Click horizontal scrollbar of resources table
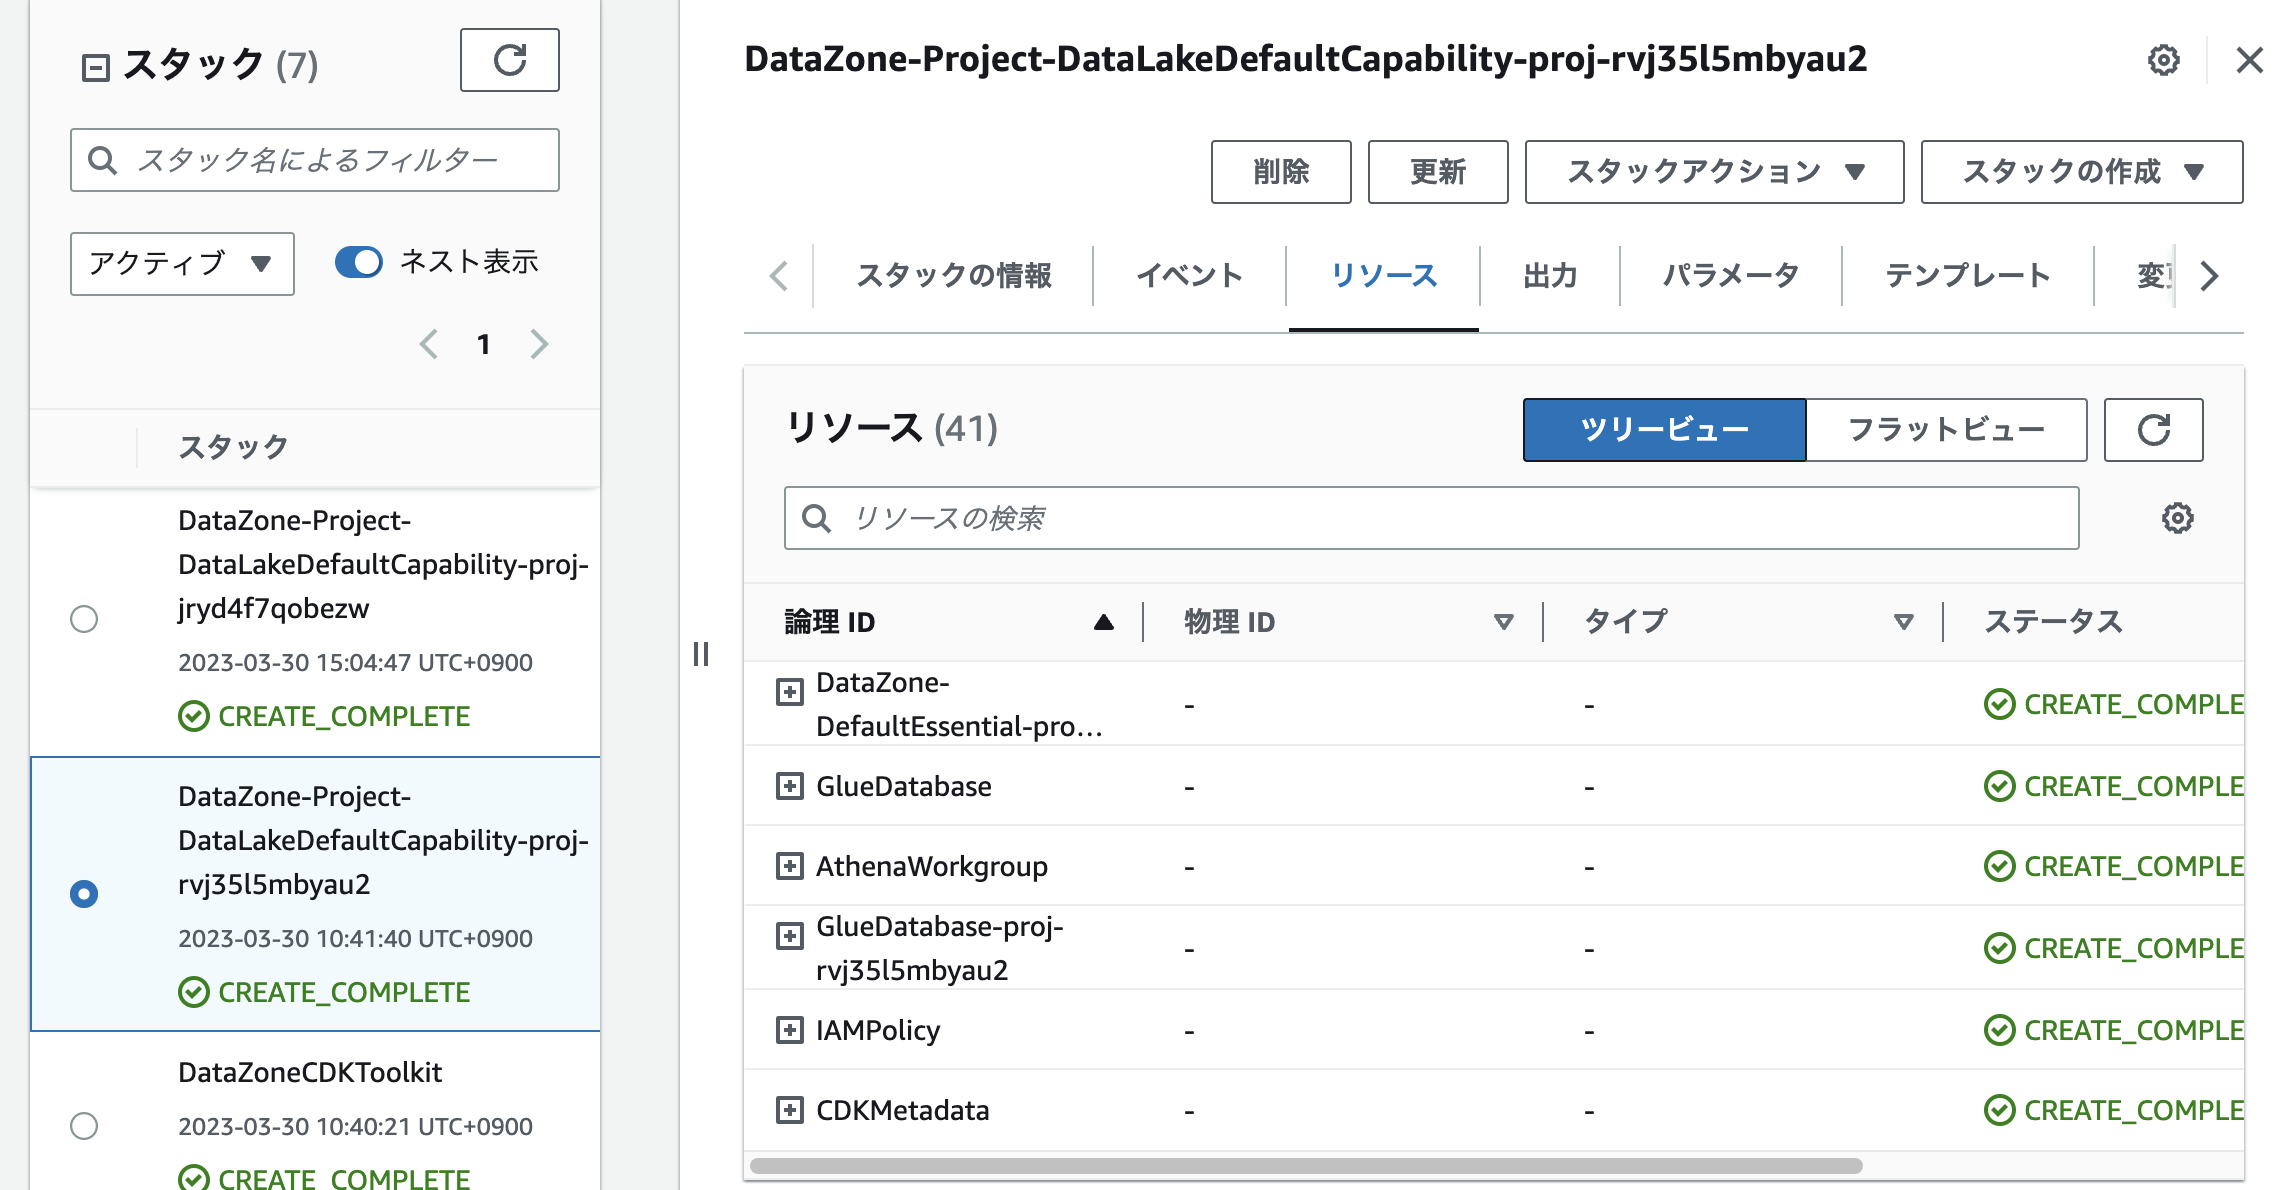The height and width of the screenshot is (1190, 2286). (x=1306, y=1166)
